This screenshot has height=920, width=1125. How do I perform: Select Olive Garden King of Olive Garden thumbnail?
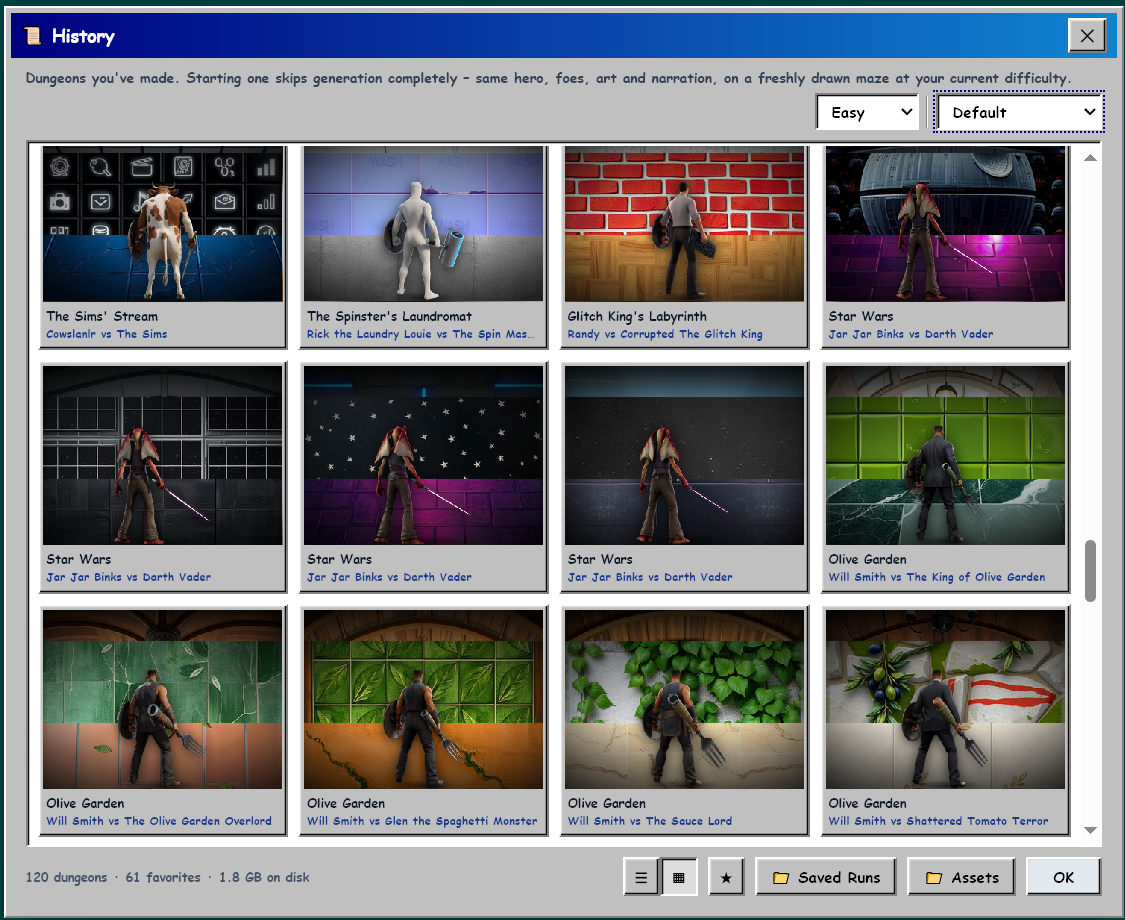point(945,455)
